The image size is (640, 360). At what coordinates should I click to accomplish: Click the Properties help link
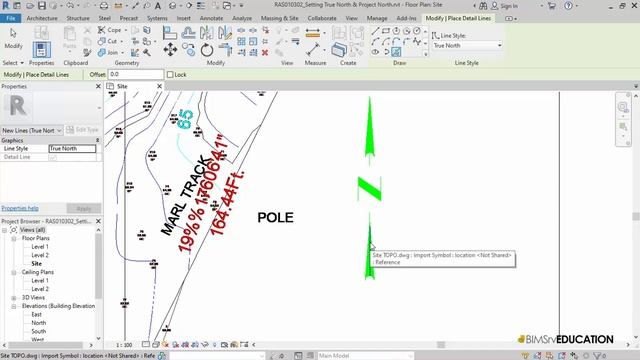coord(20,208)
